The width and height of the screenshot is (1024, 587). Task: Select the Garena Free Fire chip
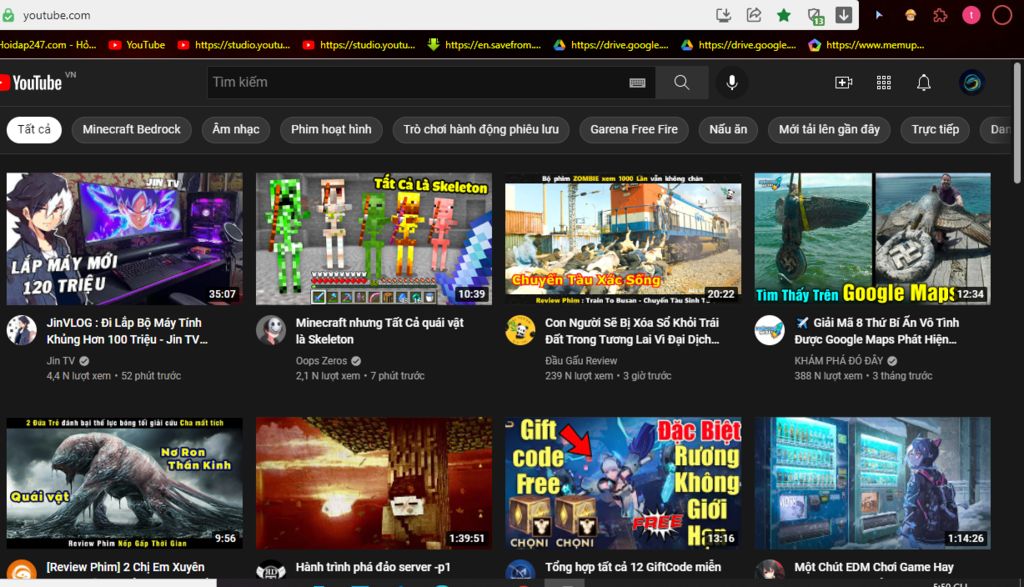click(x=634, y=129)
